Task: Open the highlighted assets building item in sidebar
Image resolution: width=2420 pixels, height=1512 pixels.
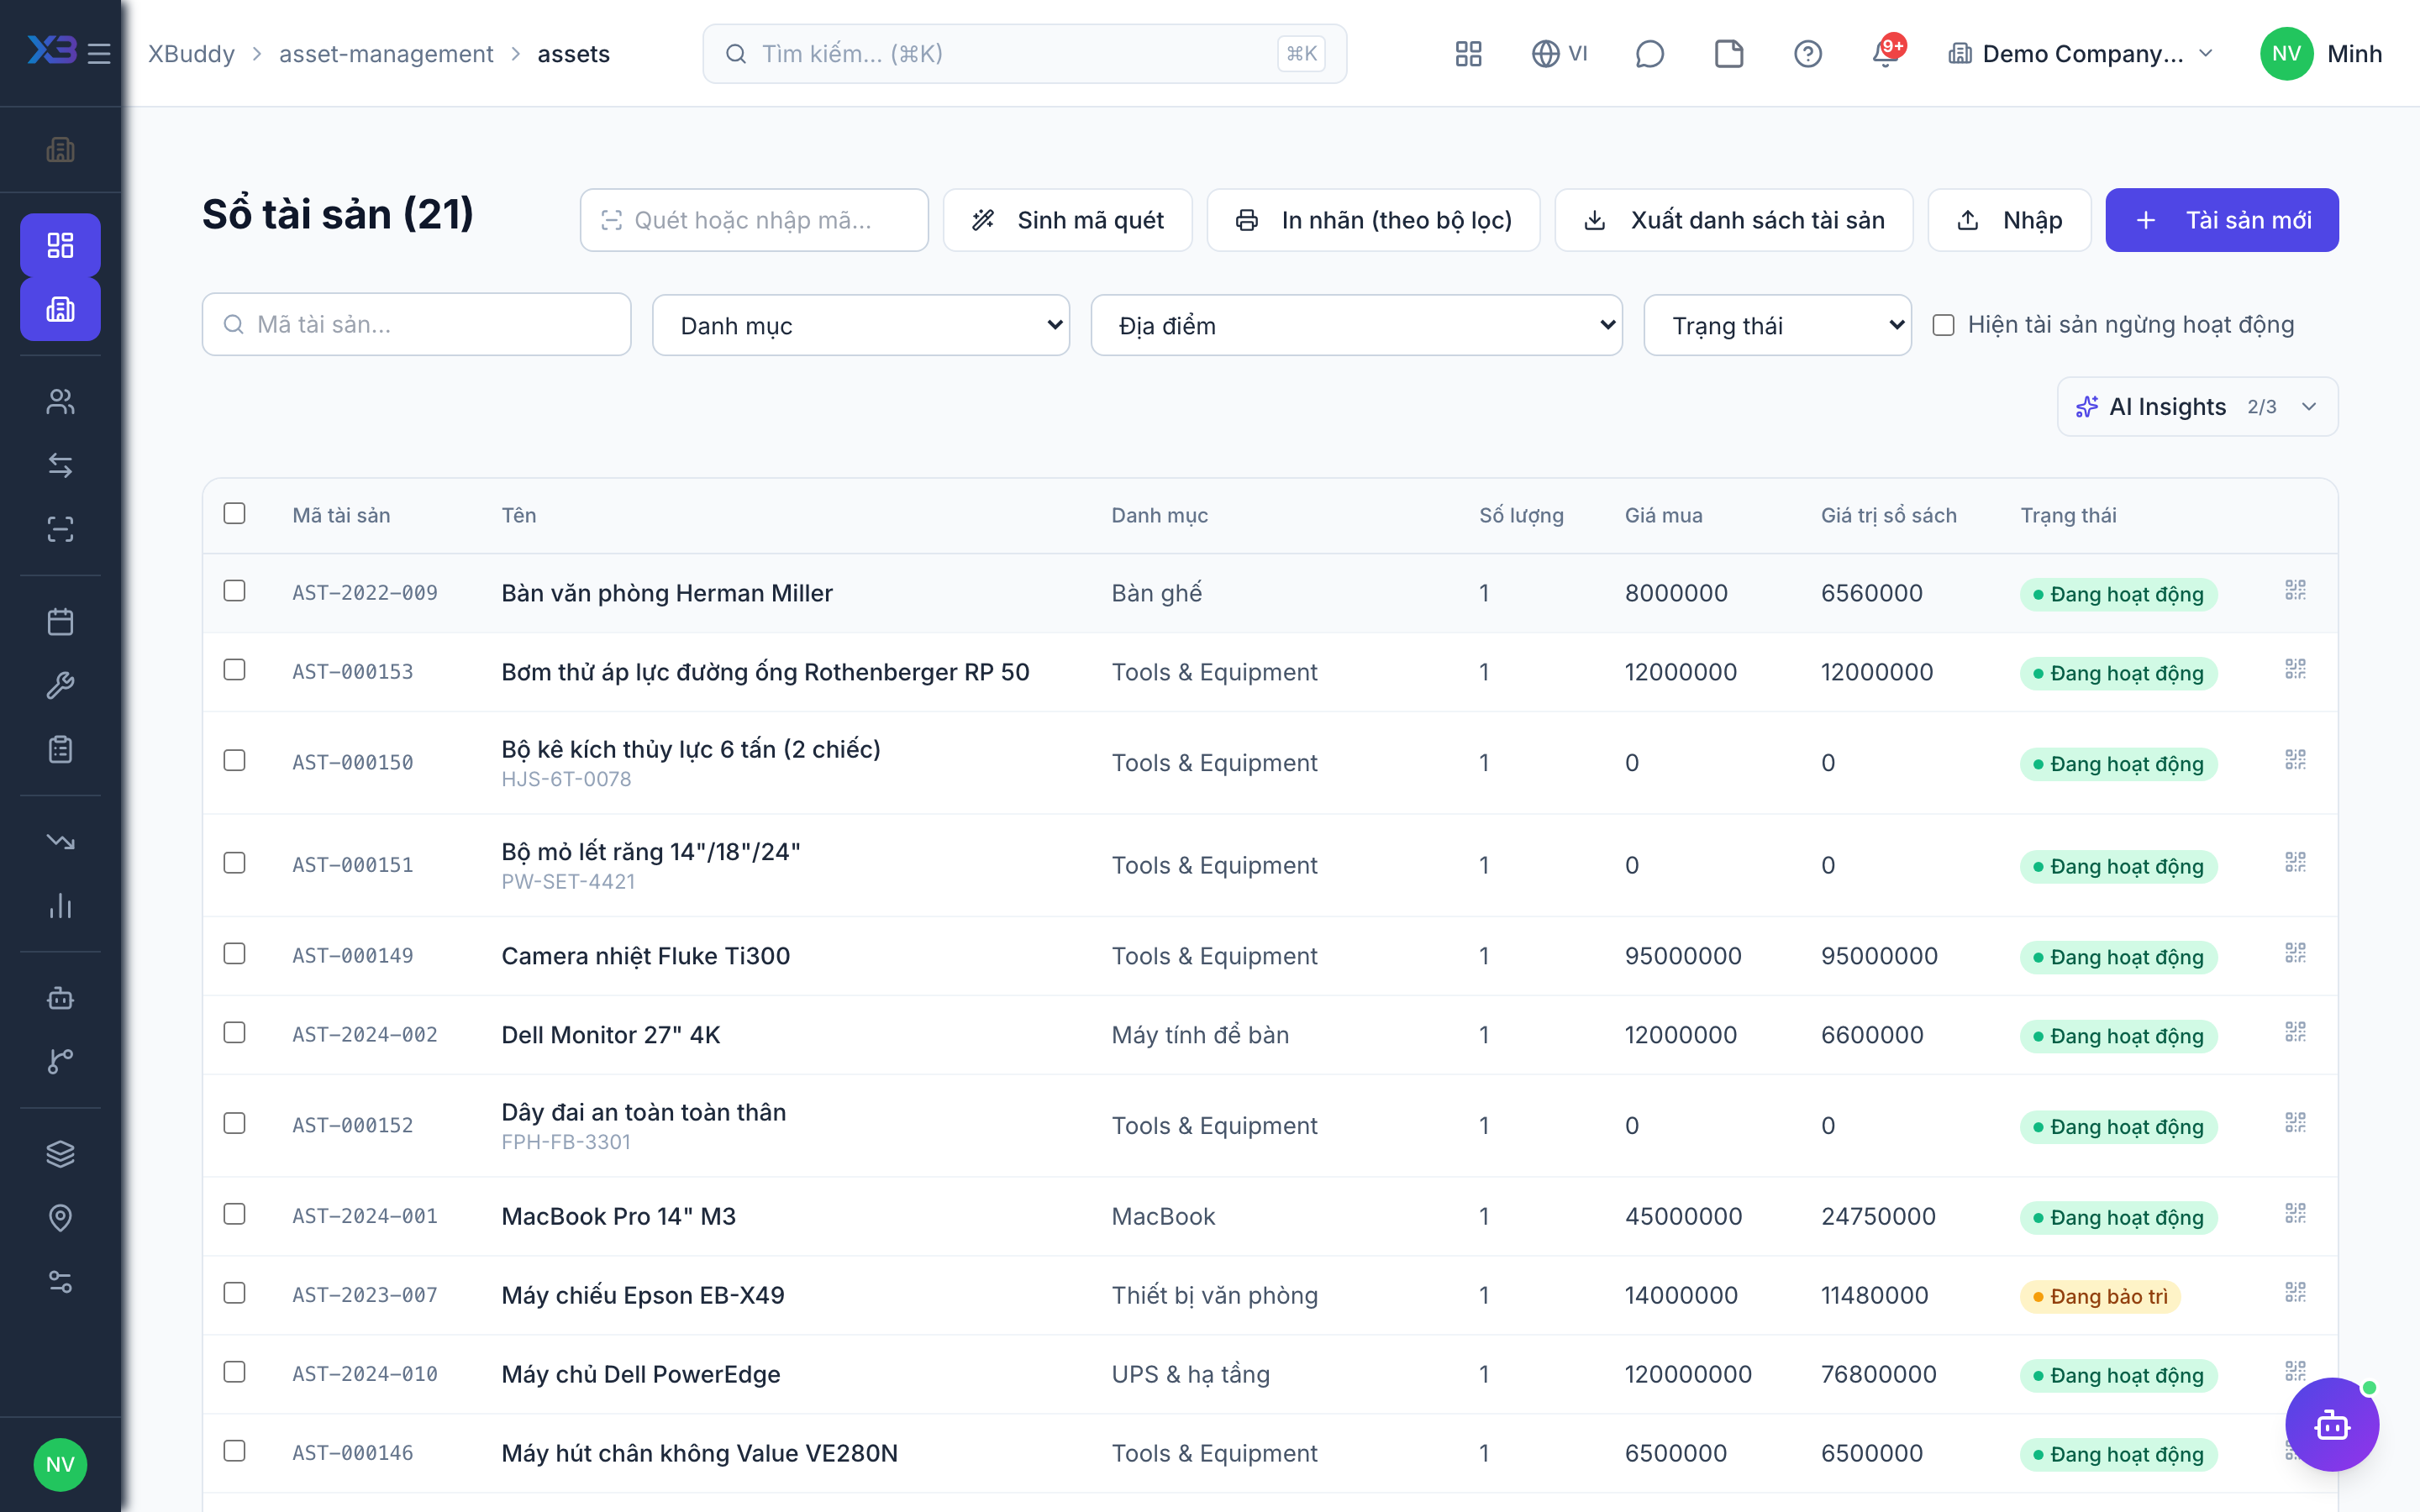Action: coord(60,309)
